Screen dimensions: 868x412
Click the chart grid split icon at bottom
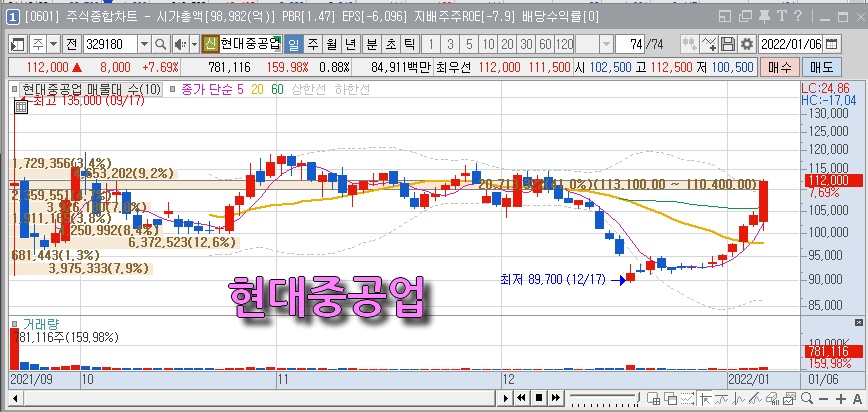pos(653,398)
